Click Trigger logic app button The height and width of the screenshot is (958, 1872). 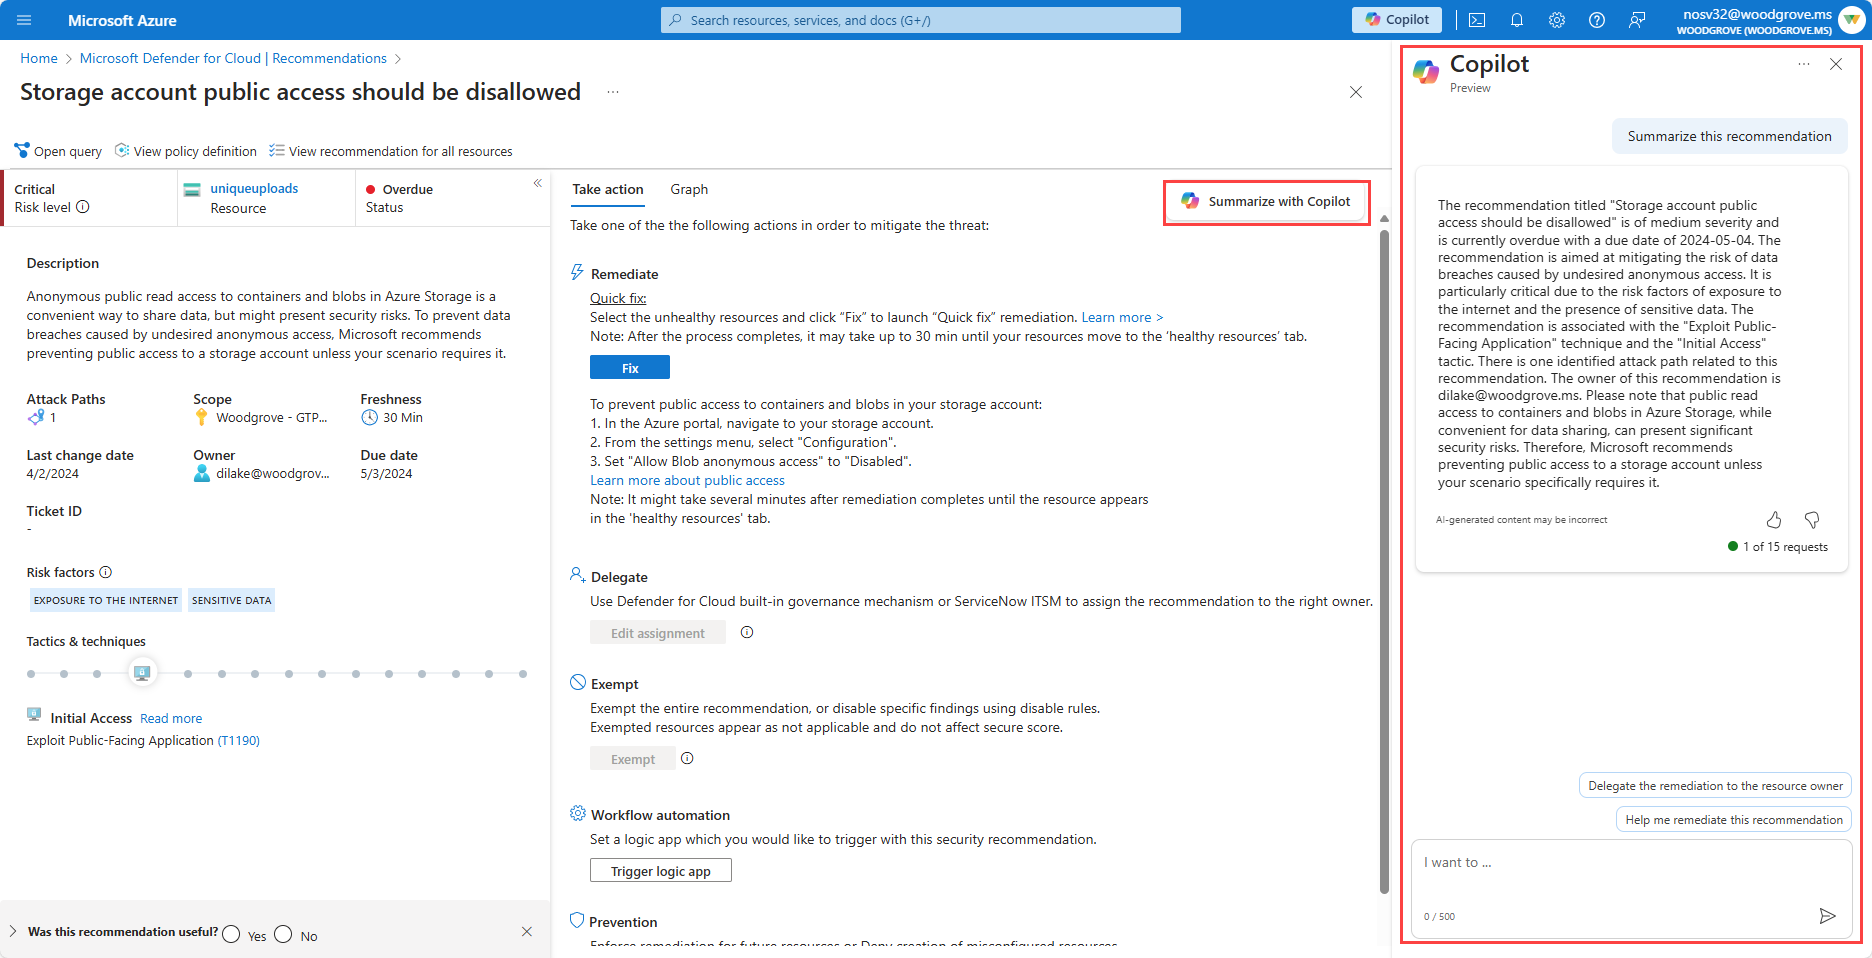[x=661, y=871]
